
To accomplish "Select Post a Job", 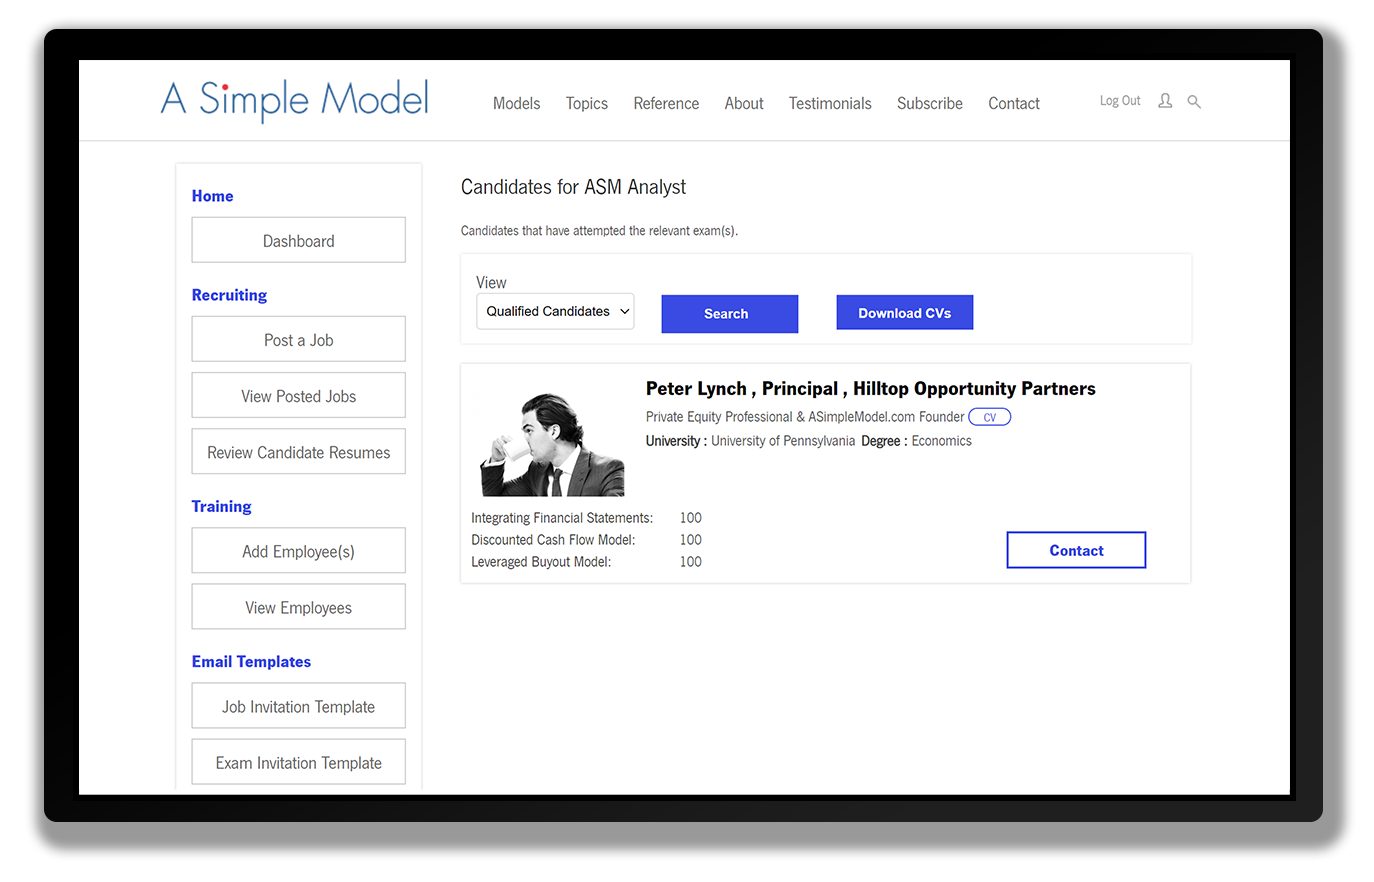I will click(x=298, y=340).
